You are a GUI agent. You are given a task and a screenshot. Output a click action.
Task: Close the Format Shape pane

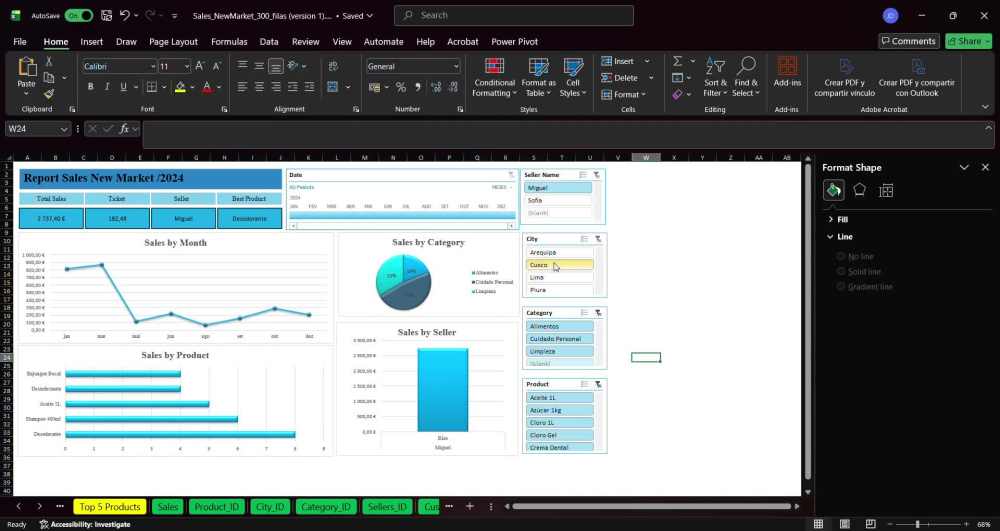[985, 168]
